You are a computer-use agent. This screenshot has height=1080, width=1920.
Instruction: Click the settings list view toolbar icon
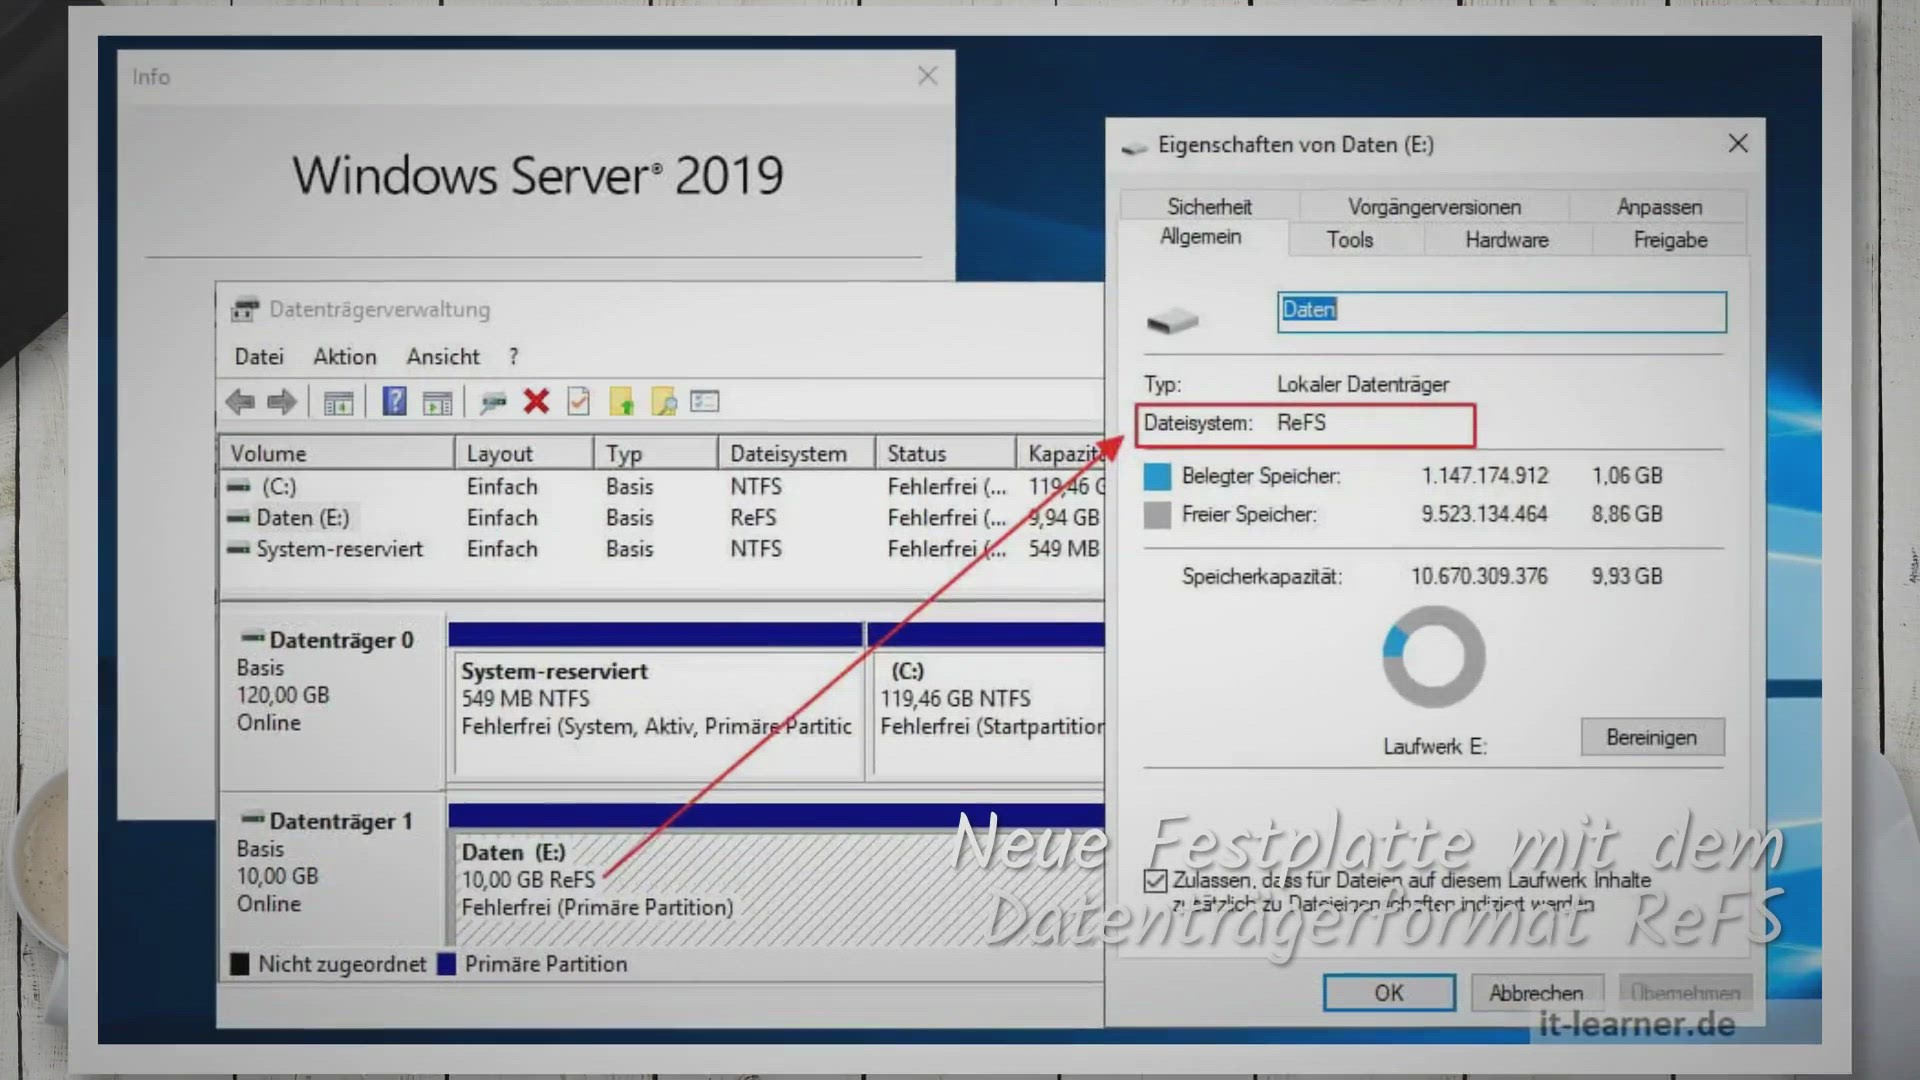click(705, 402)
